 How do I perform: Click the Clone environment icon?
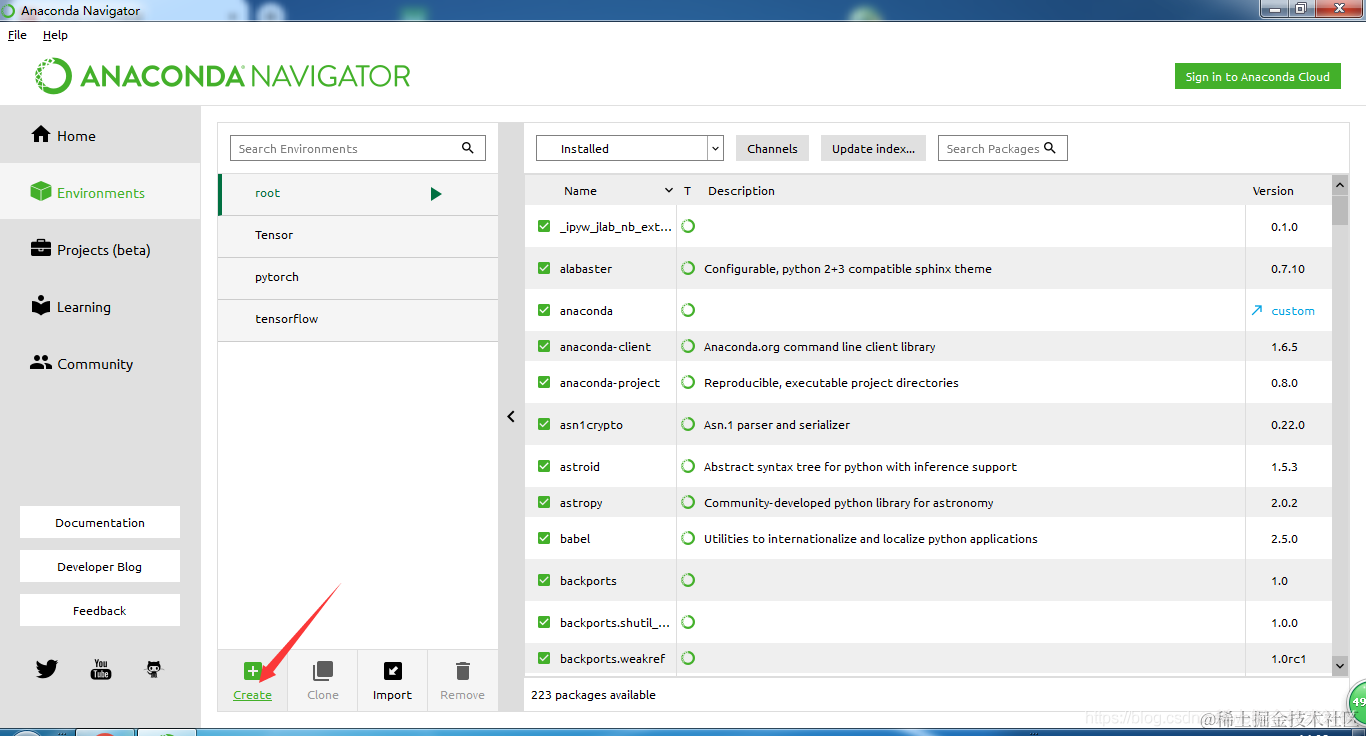[322, 671]
